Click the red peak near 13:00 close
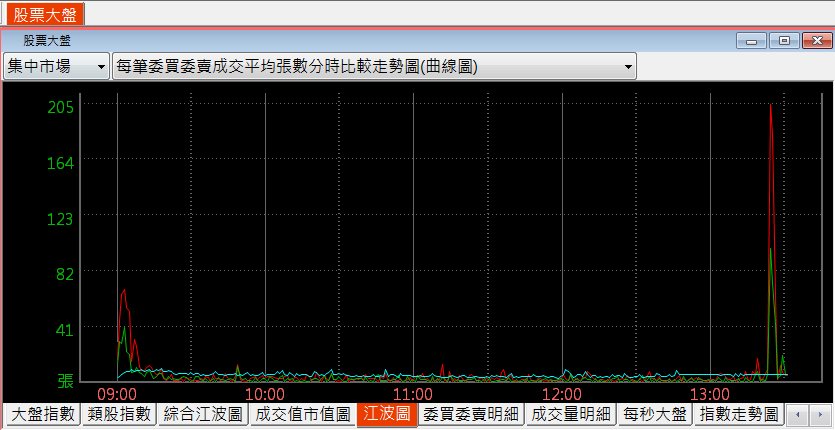 point(770,106)
